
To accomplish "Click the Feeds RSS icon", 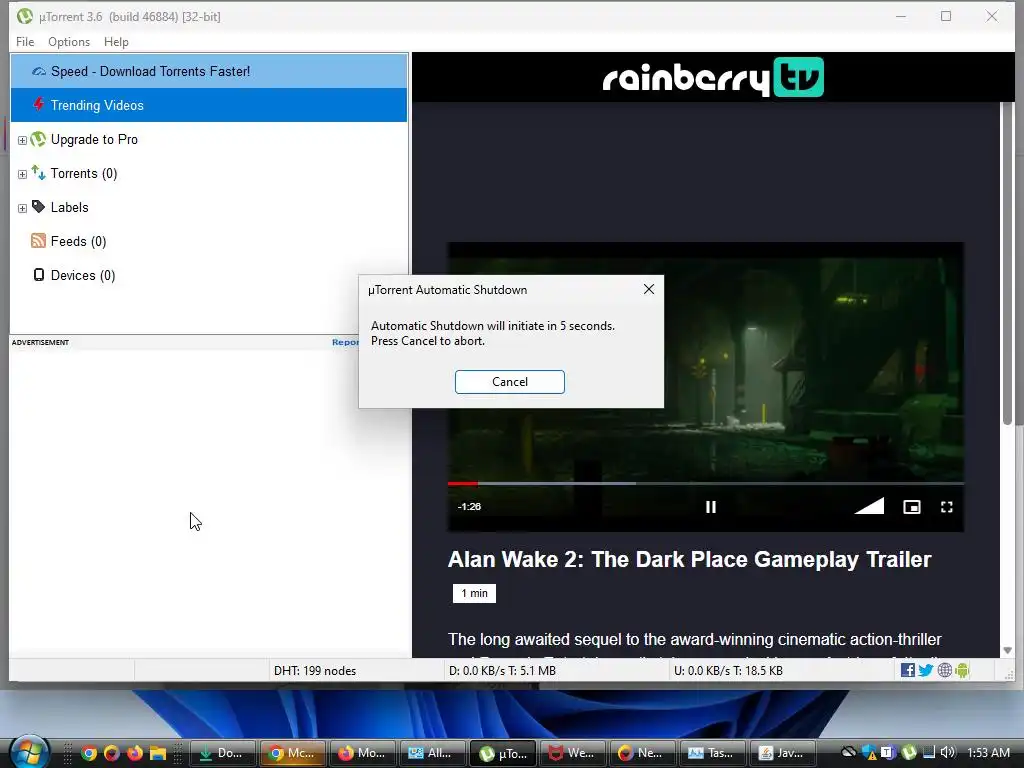I will coord(39,241).
